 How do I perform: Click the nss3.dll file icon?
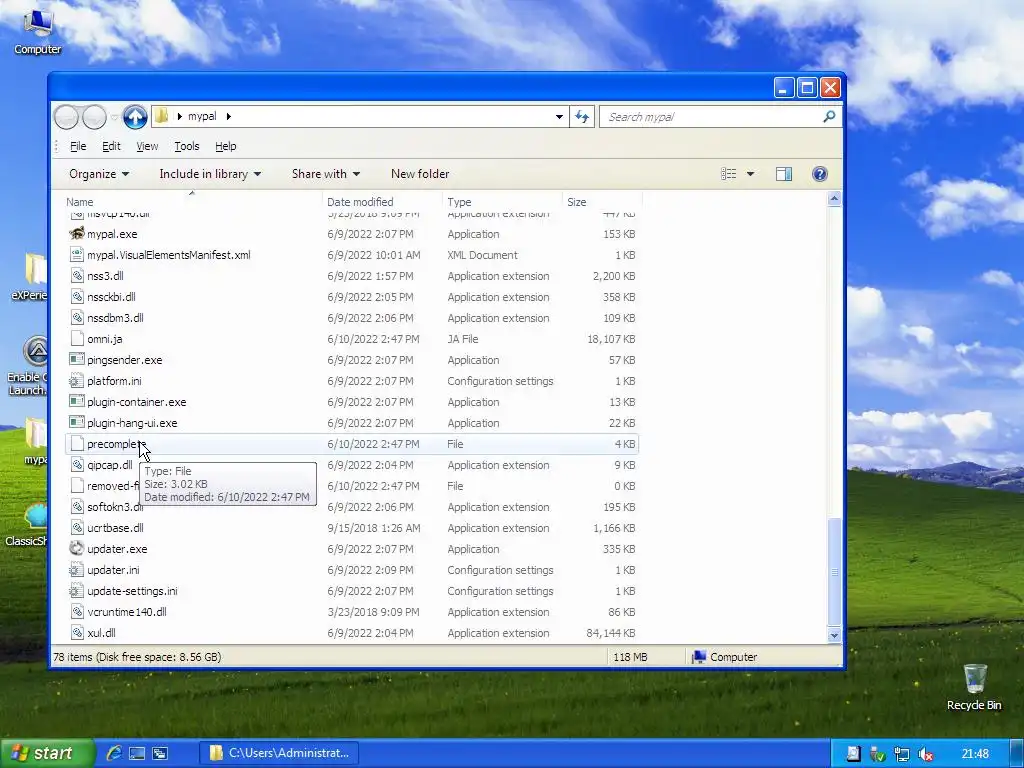[76, 276]
